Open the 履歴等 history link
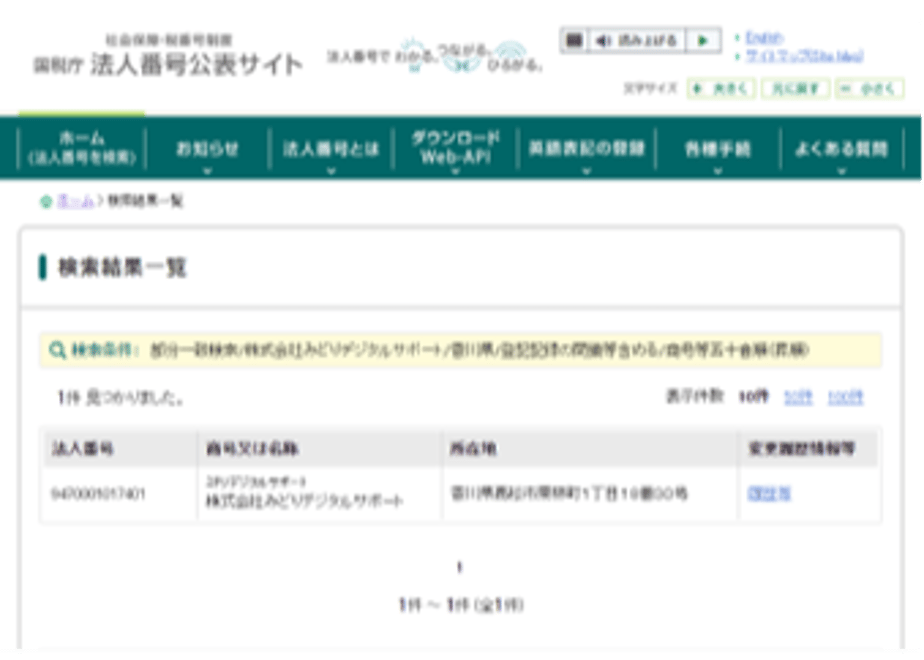This screenshot has height=660, width=924. (769, 493)
